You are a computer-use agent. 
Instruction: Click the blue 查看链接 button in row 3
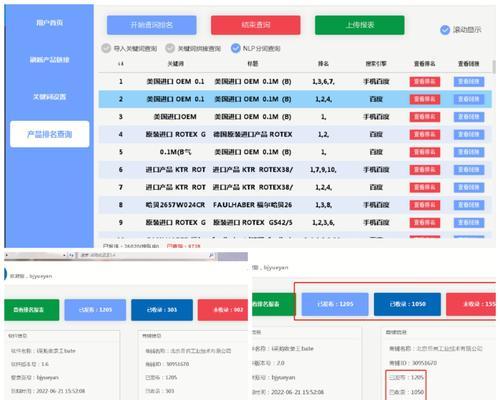click(x=469, y=117)
